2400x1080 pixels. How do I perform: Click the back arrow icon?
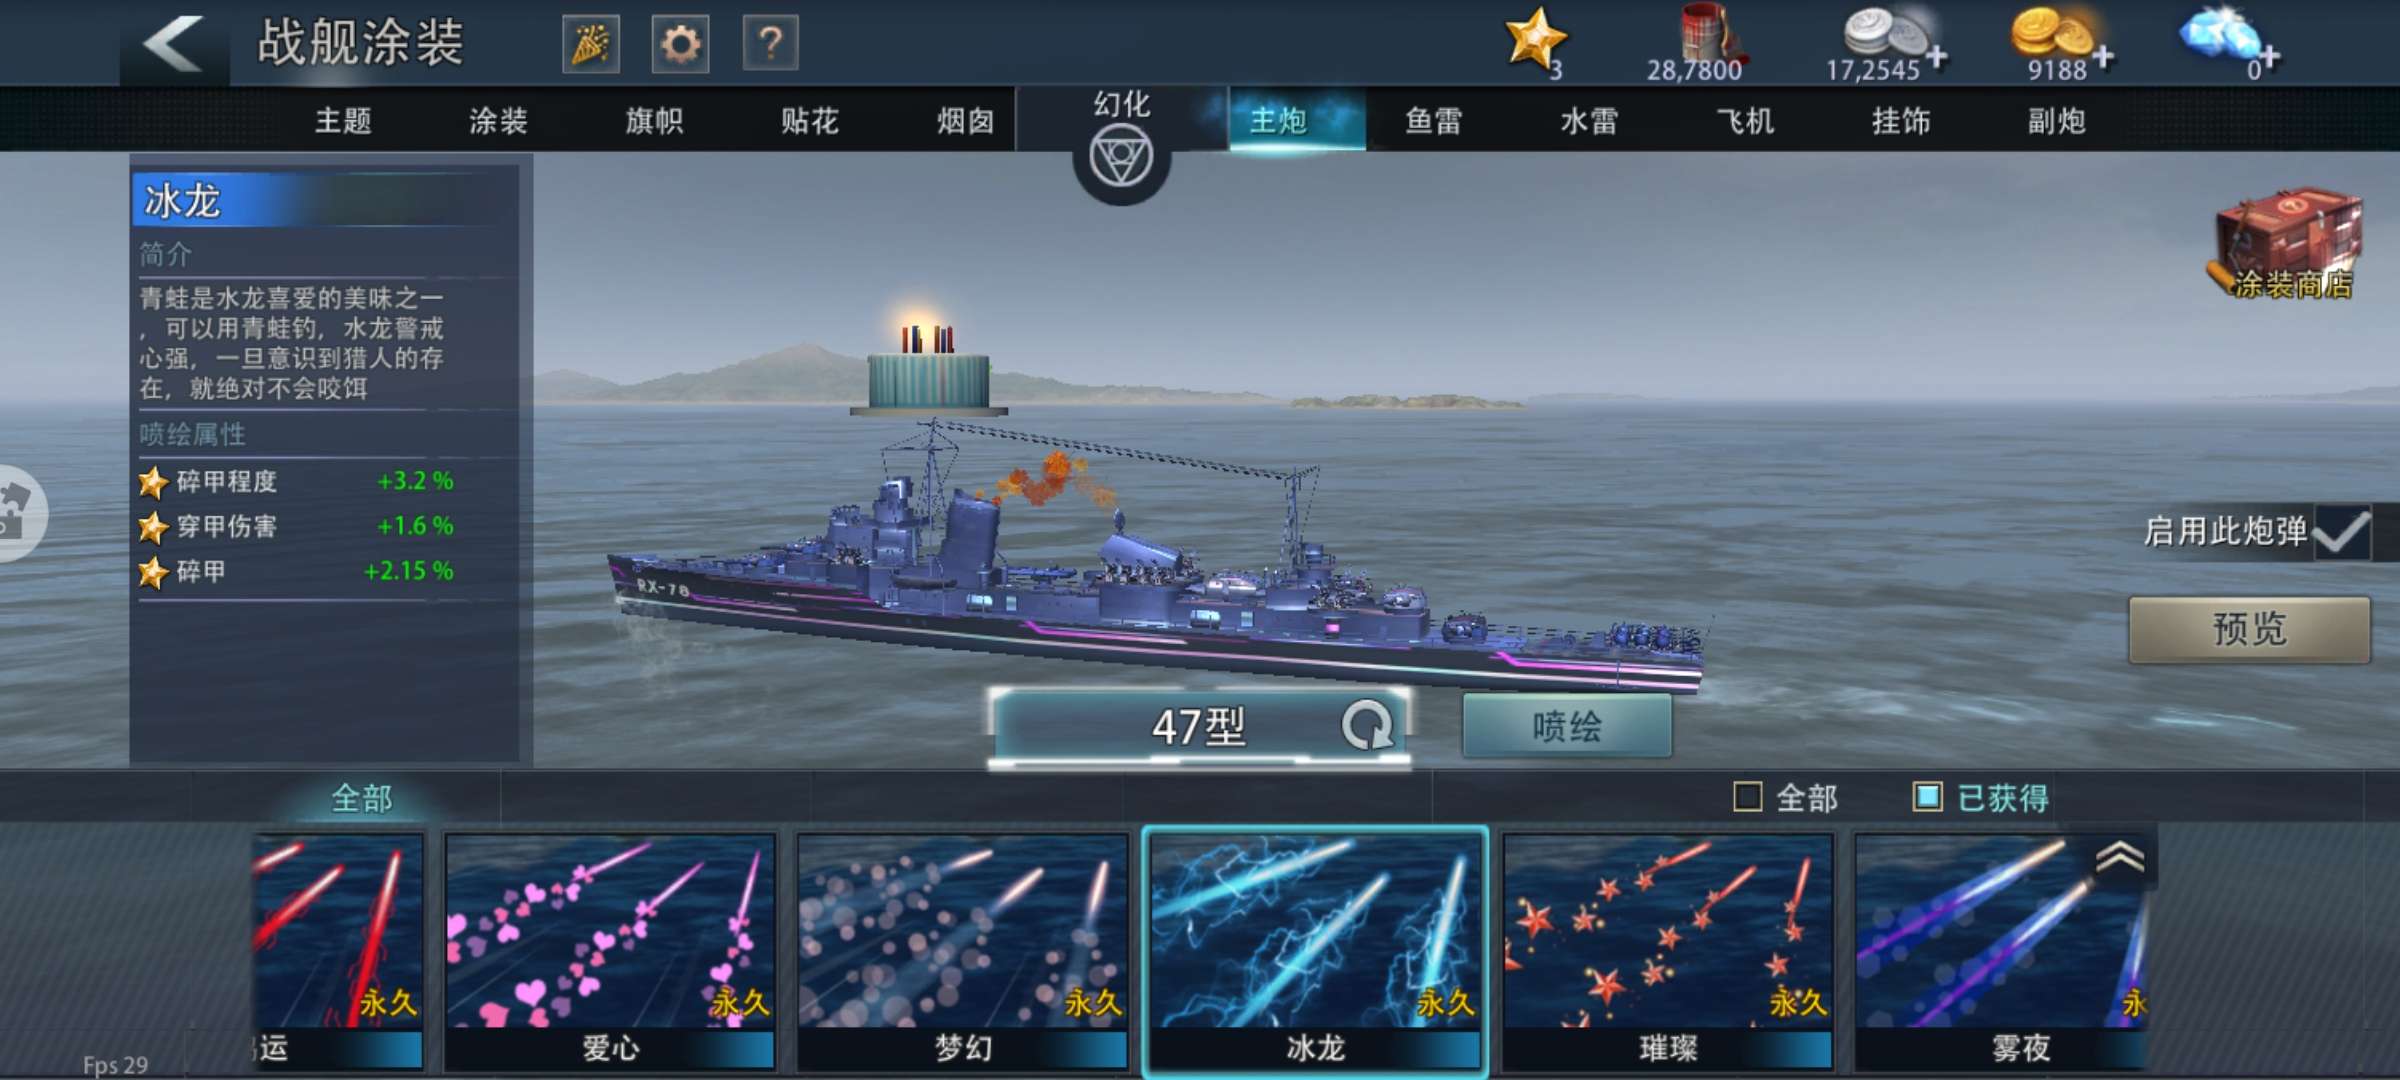point(172,44)
